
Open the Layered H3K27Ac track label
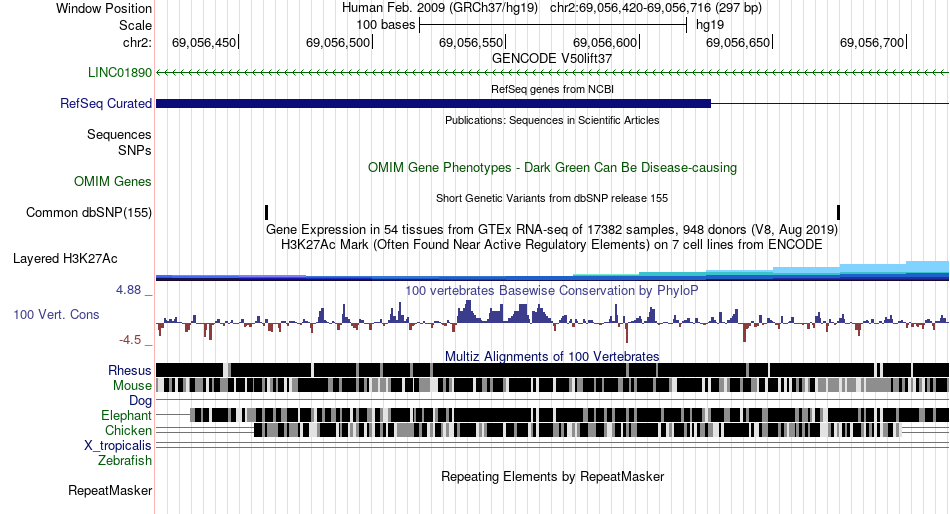tap(65, 259)
